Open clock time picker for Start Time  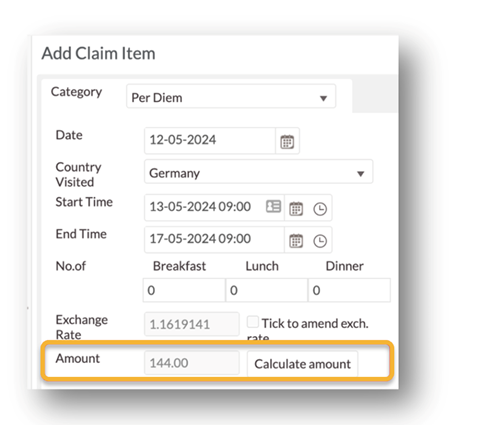coord(320,209)
